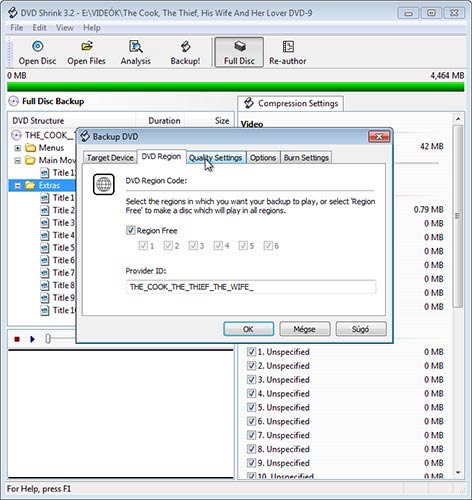Click the Compression Settings tab icon
This screenshot has width=472, height=500.
click(x=249, y=103)
